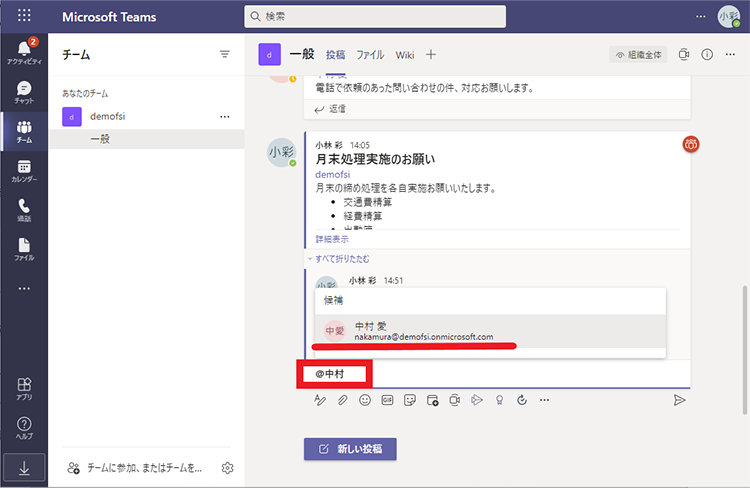The image size is (750, 488).
Task: Click the 返信 reply link
Action: pyautogui.click(x=331, y=109)
